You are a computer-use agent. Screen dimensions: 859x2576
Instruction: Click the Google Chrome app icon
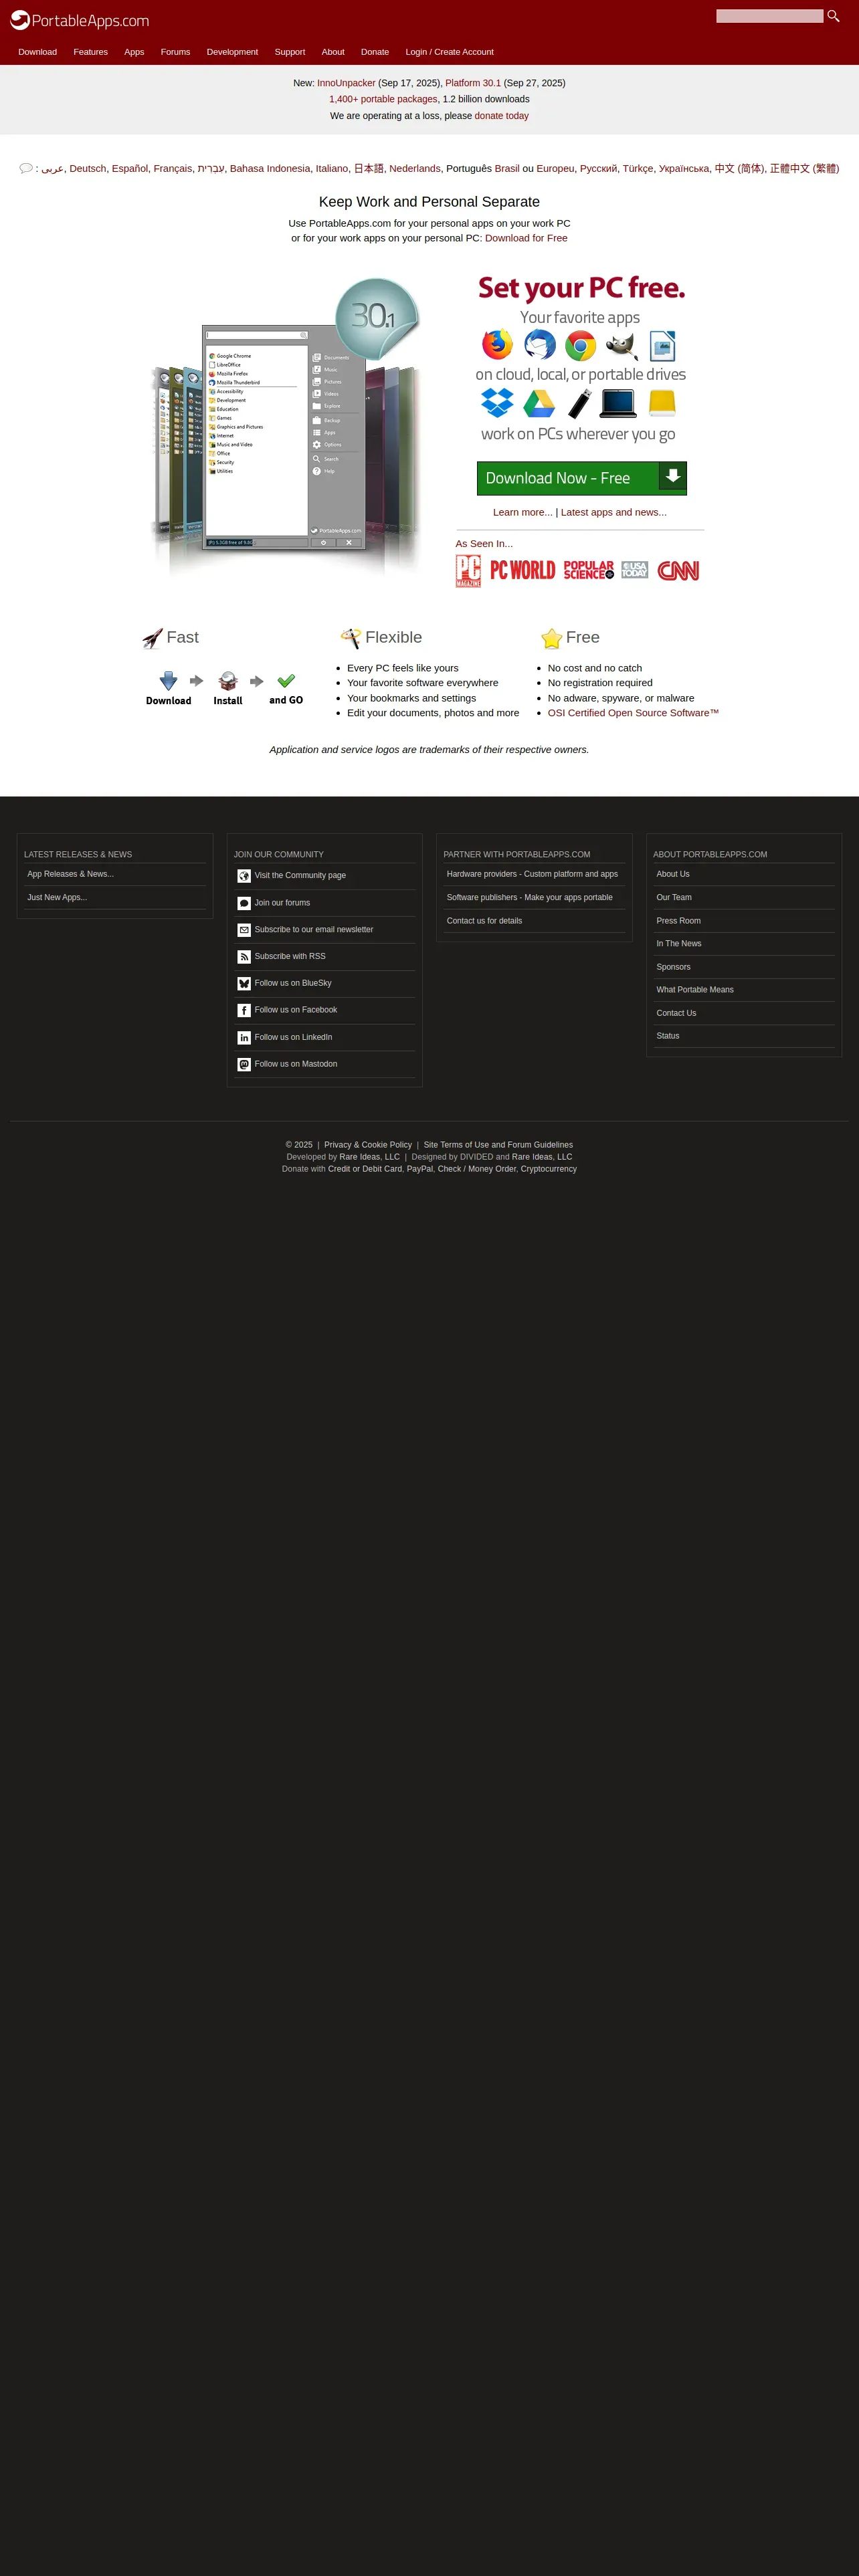tap(580, 346)
